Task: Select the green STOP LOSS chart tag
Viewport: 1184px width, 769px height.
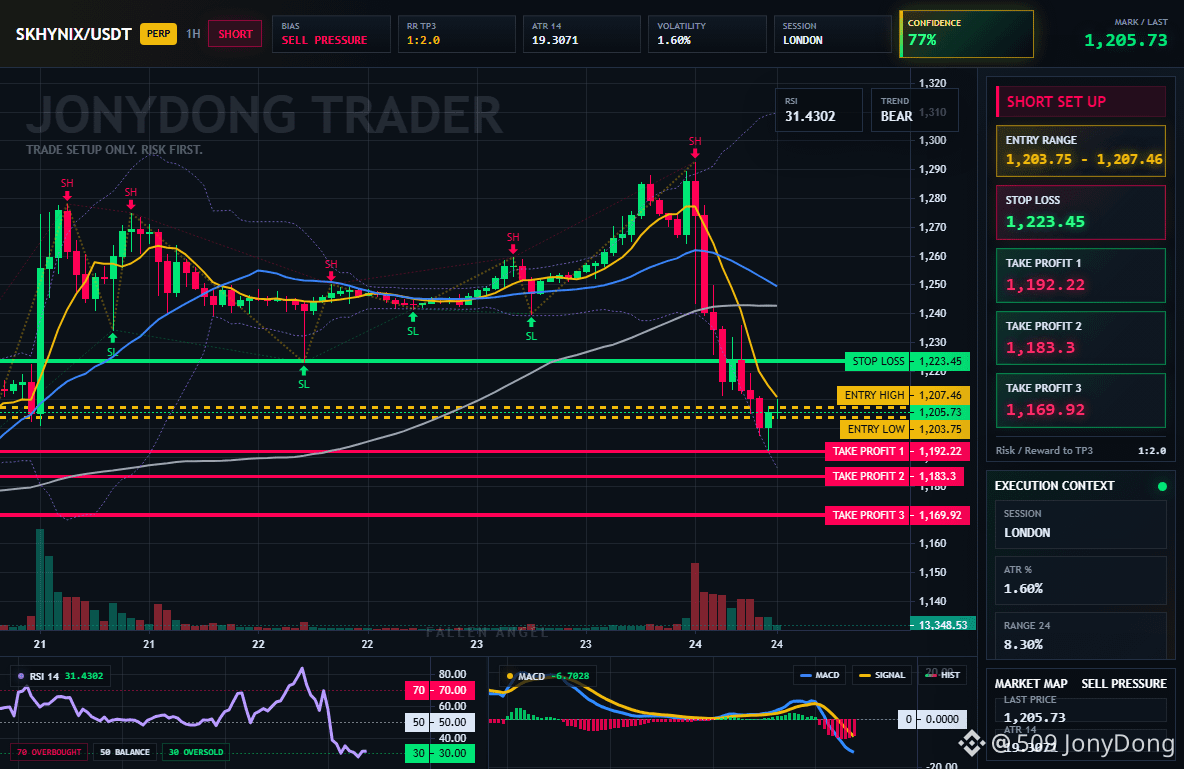Action: click(x=877, y=361)
